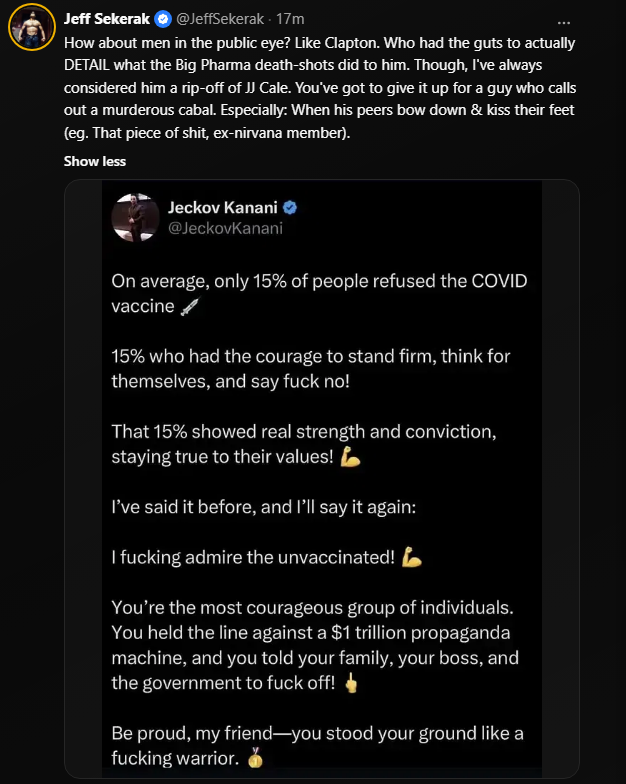
Task: Open the 17m timestamp permalink
Action: 291,19
